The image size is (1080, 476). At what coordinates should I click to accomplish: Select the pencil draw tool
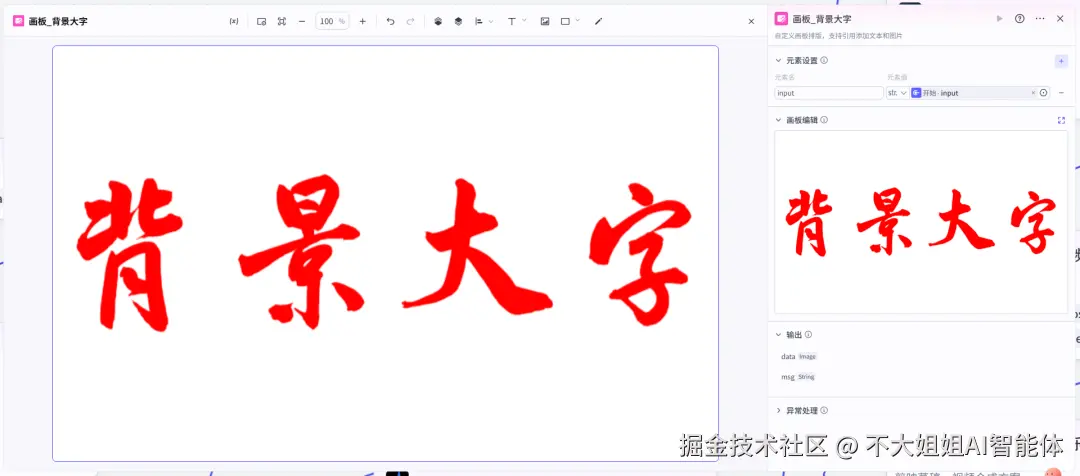tap(599, 21)
